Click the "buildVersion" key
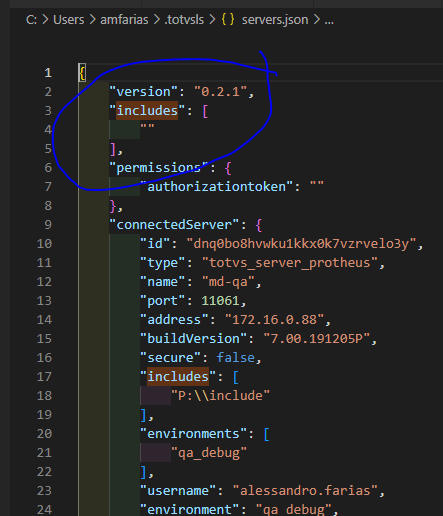Screen dimensions: 443x516 (194, 339)
